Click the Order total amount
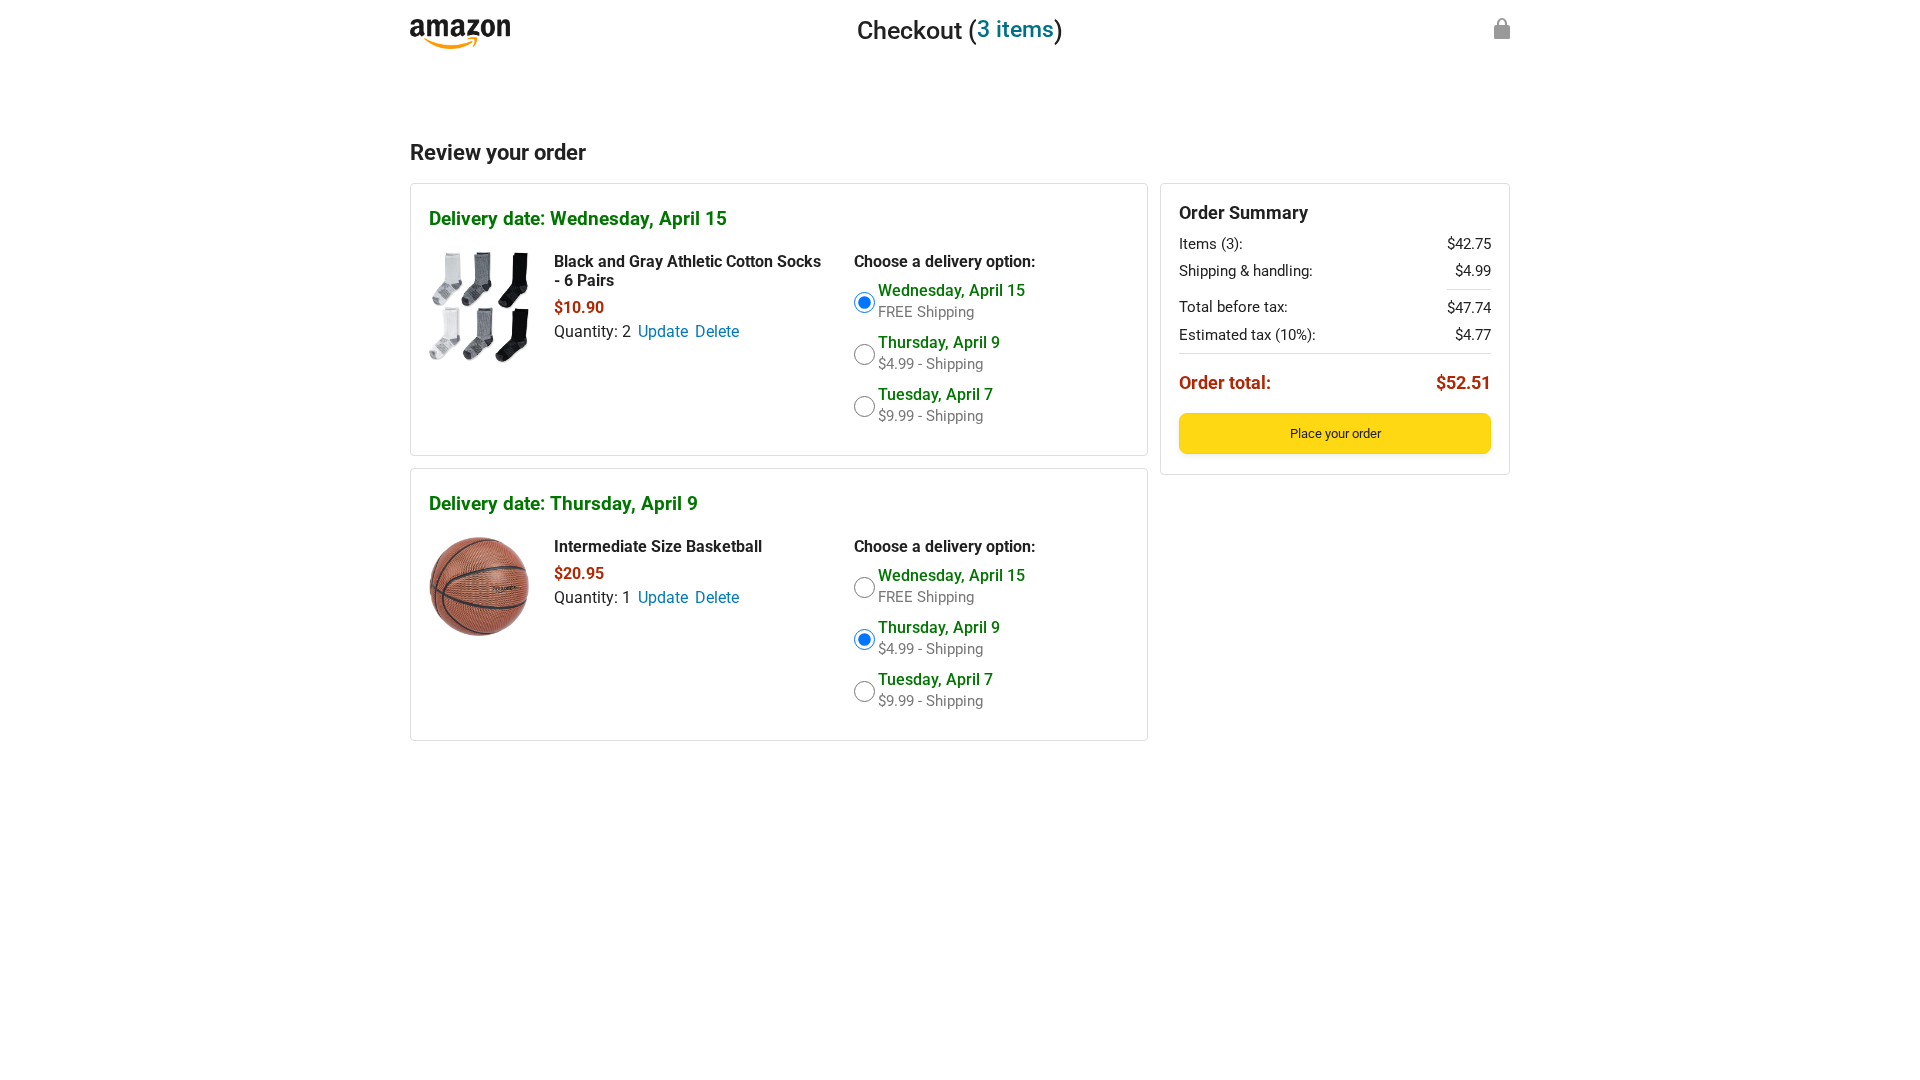This screenshot has height=1080, width=1920. pyautogui.click(x=1462, y=383)
